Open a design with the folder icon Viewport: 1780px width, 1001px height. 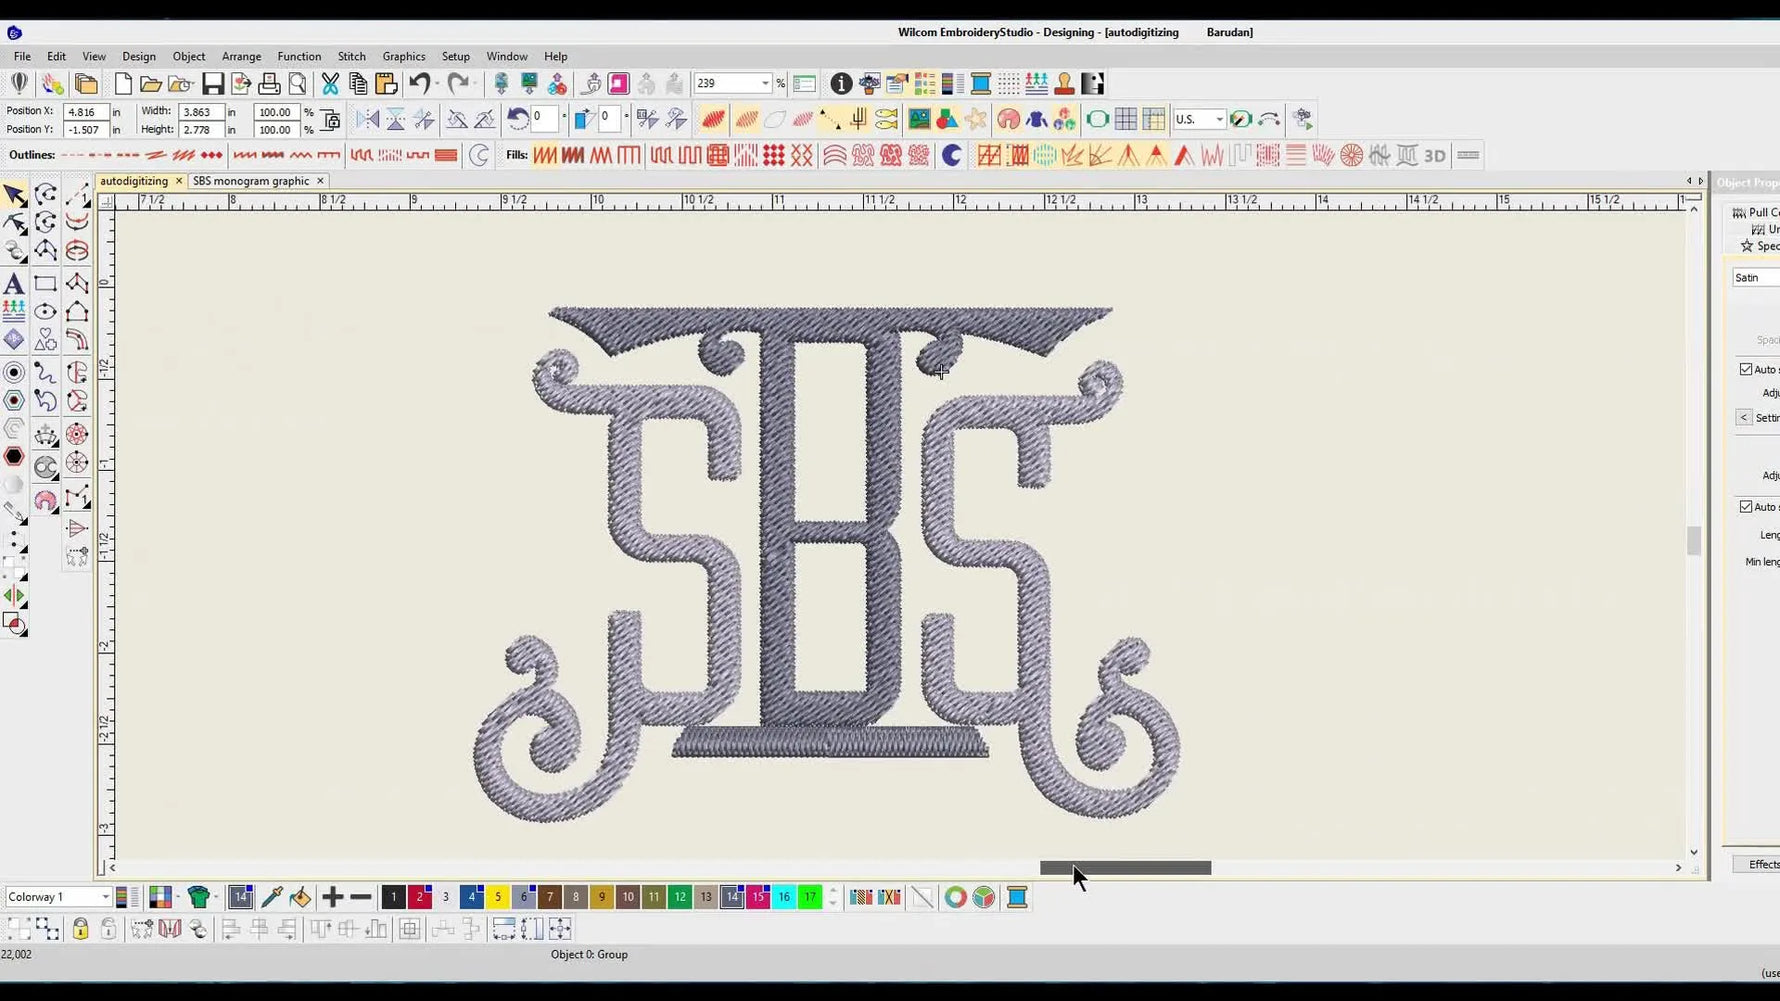(x=151, y=84)
